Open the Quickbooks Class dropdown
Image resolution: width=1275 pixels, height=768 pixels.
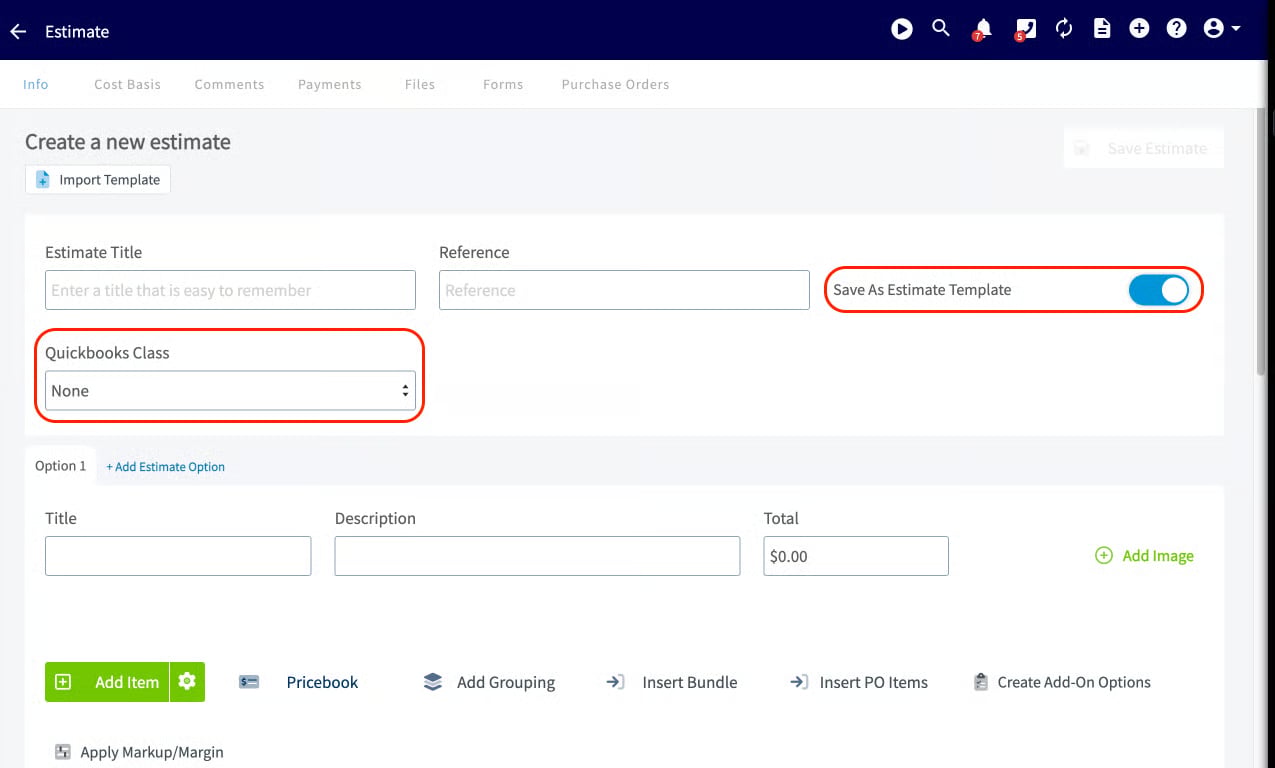click(230, 391)
